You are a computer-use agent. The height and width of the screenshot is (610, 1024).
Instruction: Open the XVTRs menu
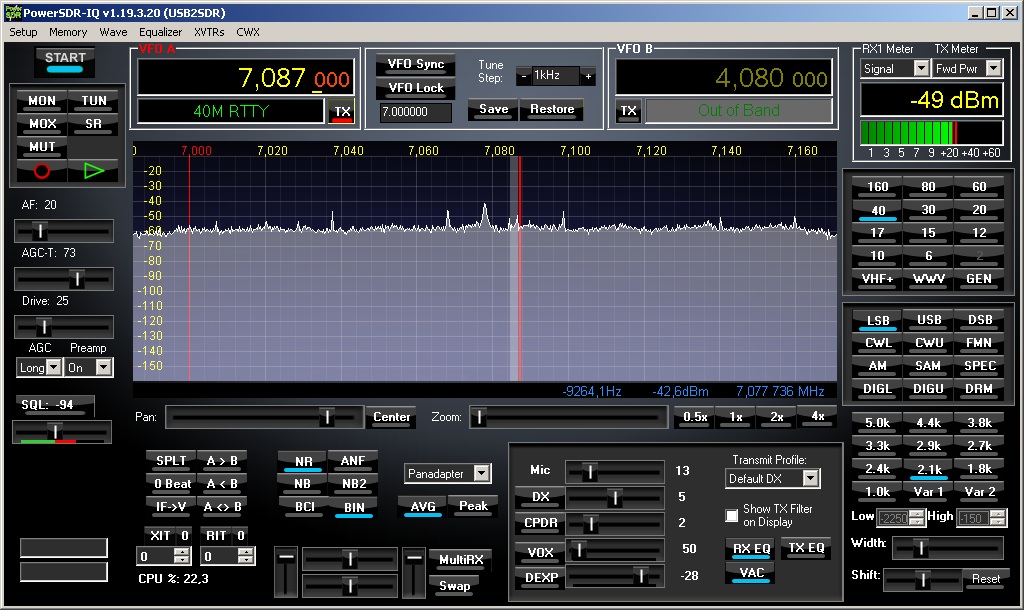click(x=209, y=32)
